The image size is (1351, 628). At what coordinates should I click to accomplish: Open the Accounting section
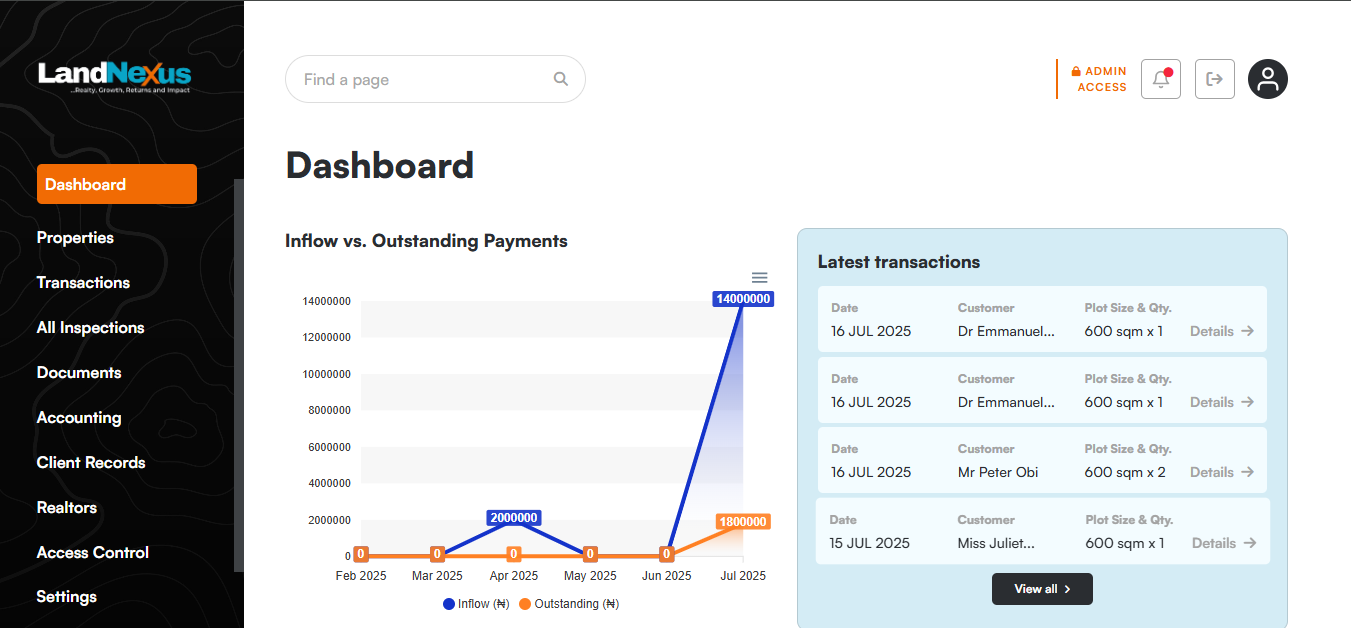[x=79, y=418]
